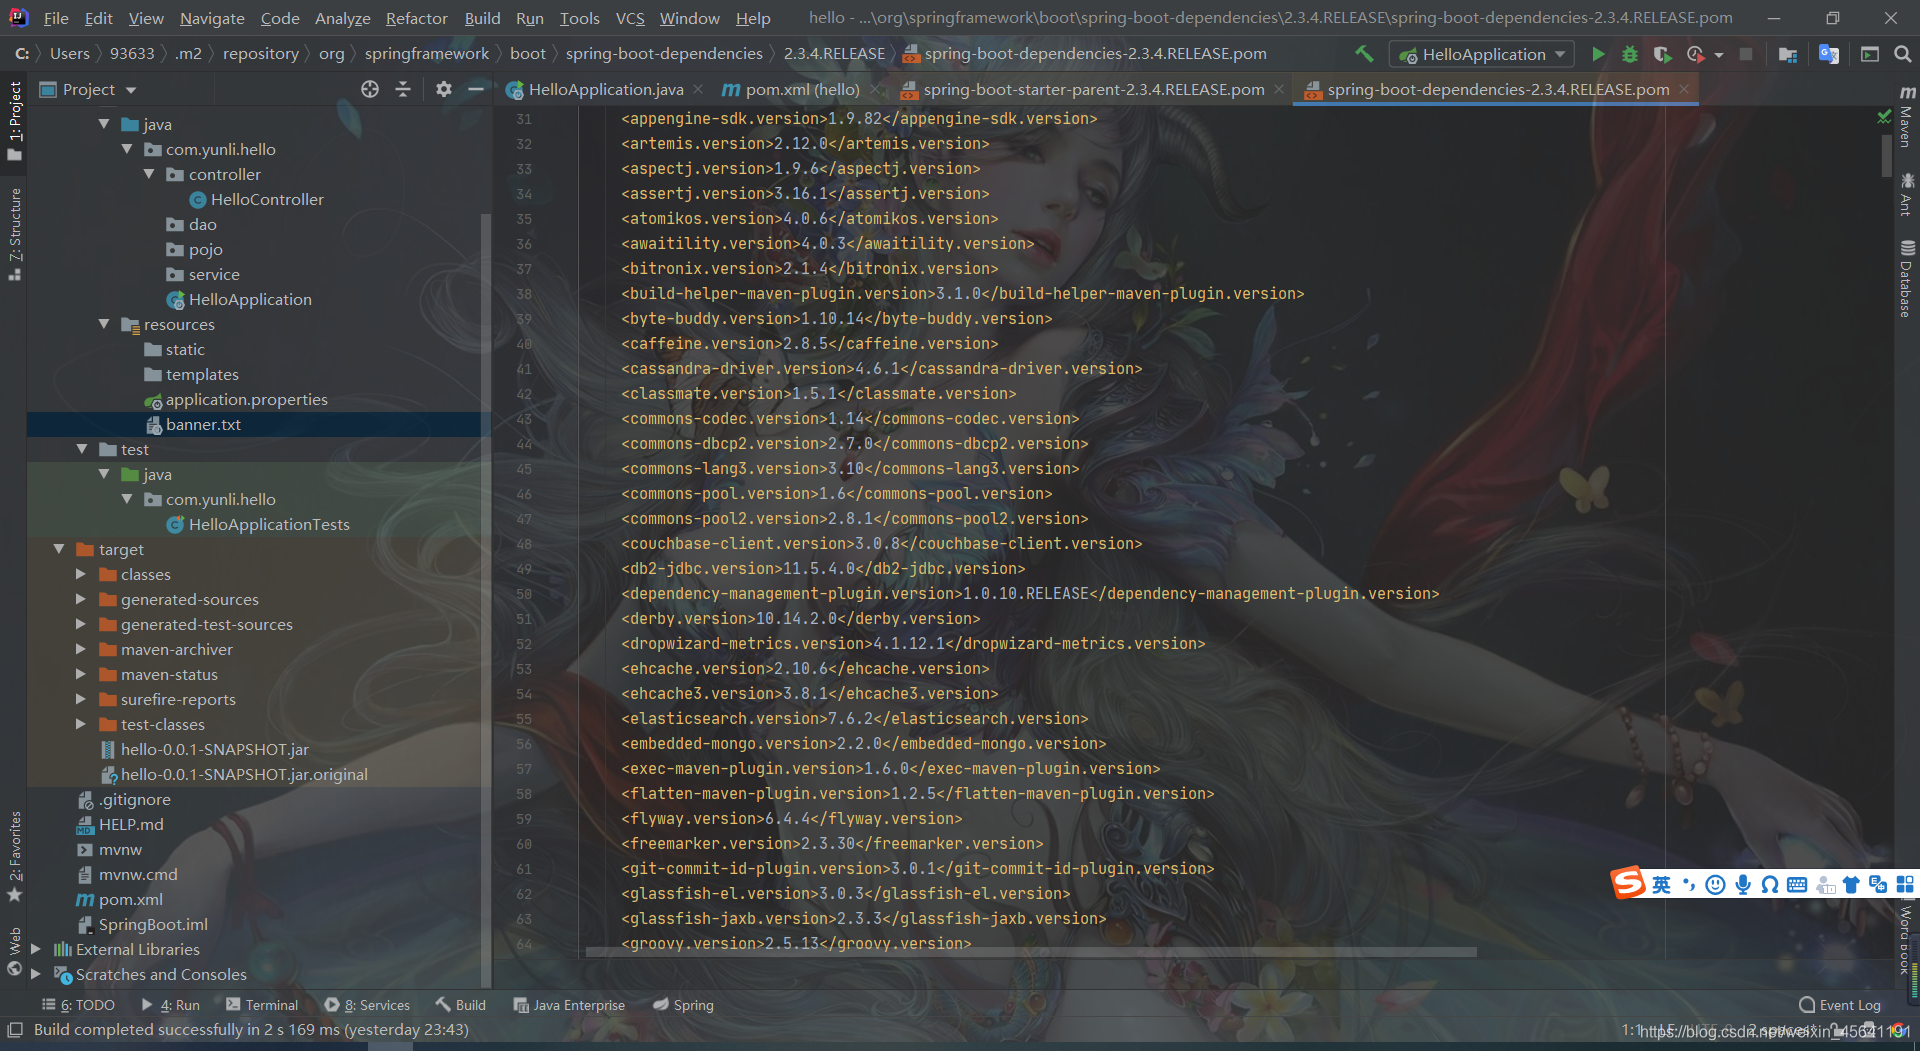Click the Sogou IME logo icon
Viewport: 1920px width, 1051px height.
coord(1628,883)
